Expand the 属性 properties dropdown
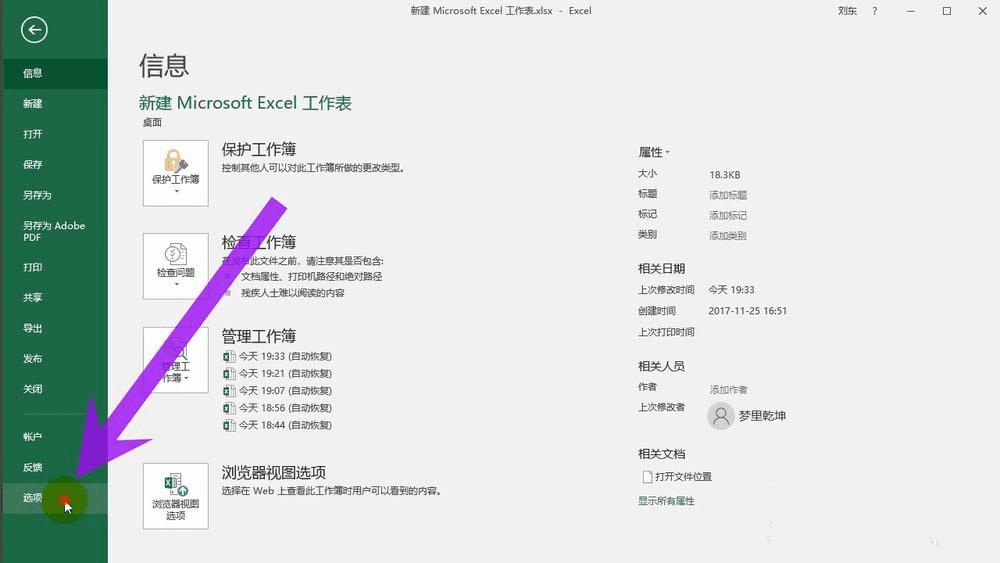 654,152
